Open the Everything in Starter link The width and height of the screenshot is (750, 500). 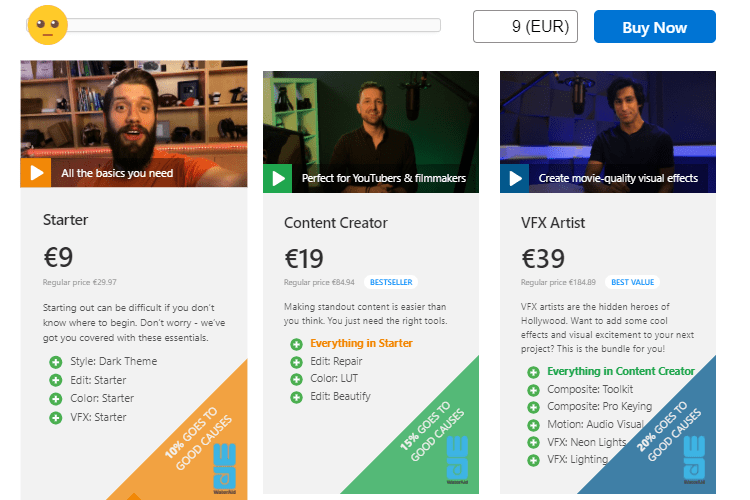pos(361,343)
